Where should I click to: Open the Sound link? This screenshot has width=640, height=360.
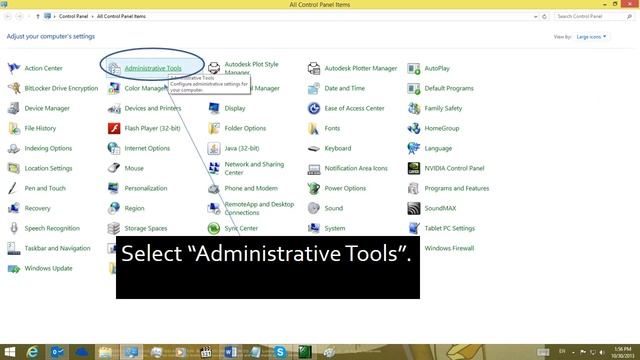(x=333, y=208)
